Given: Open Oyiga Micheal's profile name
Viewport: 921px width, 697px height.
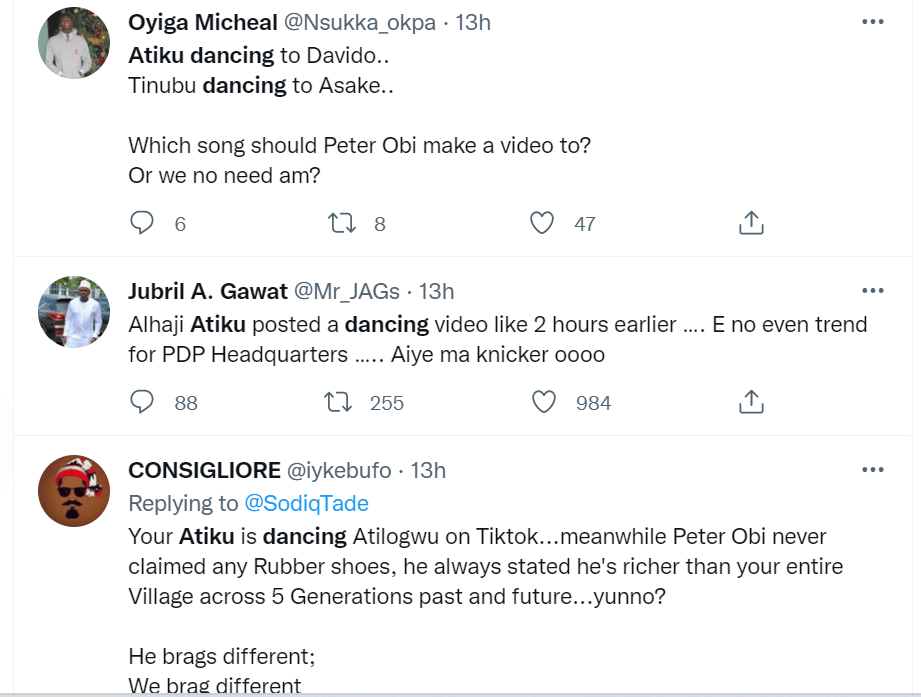Looking at the screenshot, I should pos(203,23).
